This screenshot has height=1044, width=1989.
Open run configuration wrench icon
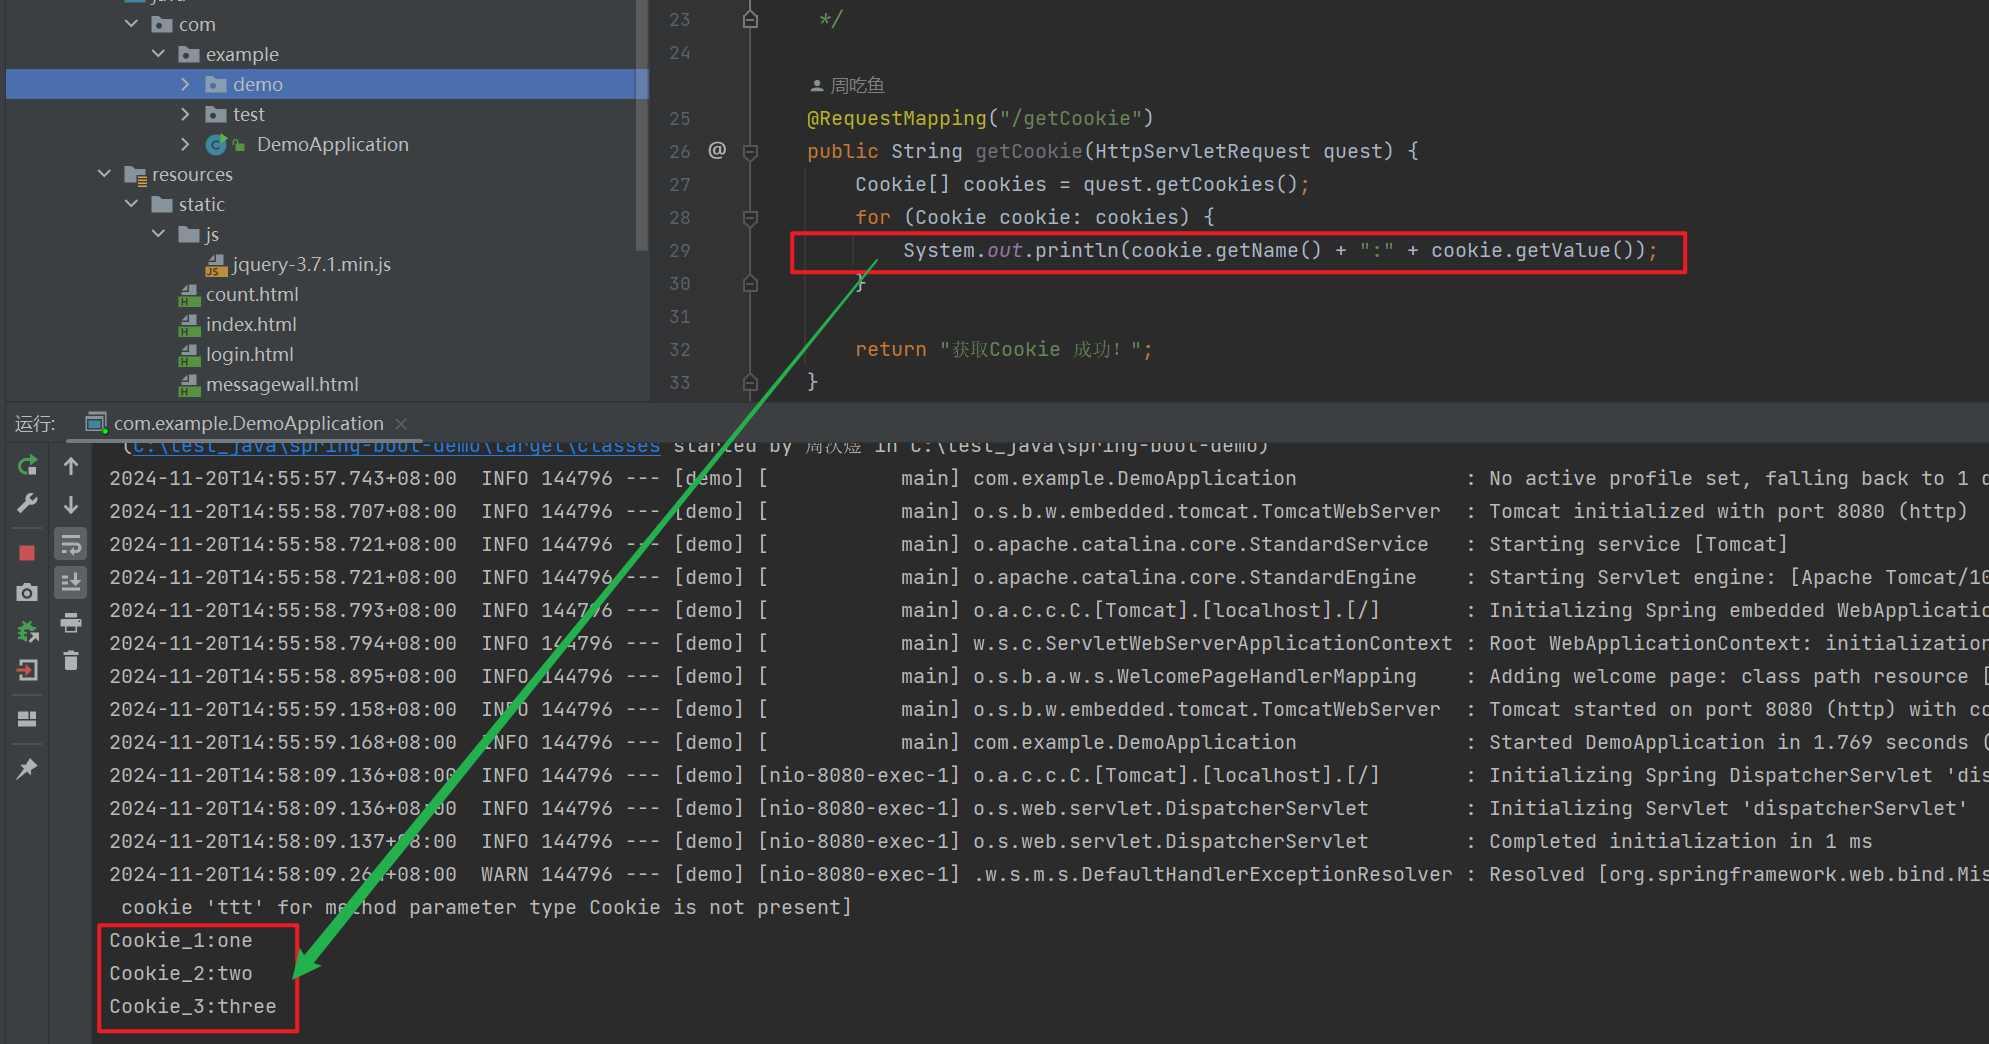tap(28, 503)
